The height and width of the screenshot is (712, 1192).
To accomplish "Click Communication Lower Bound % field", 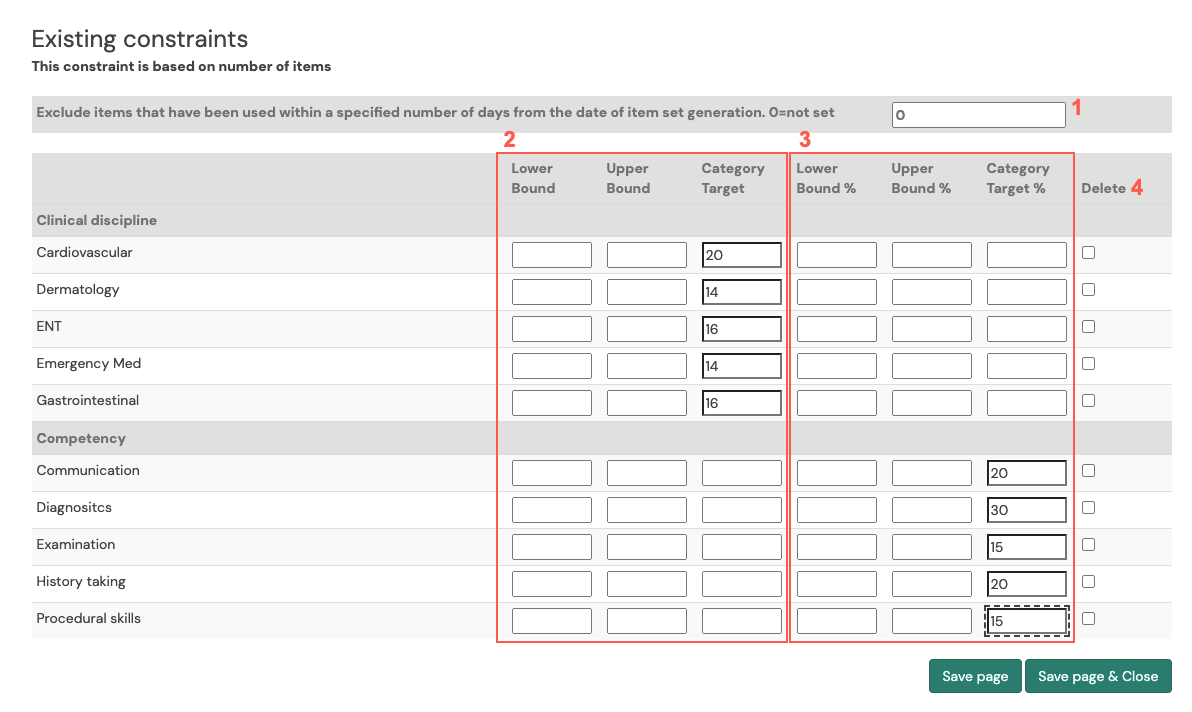I will 836,473.
